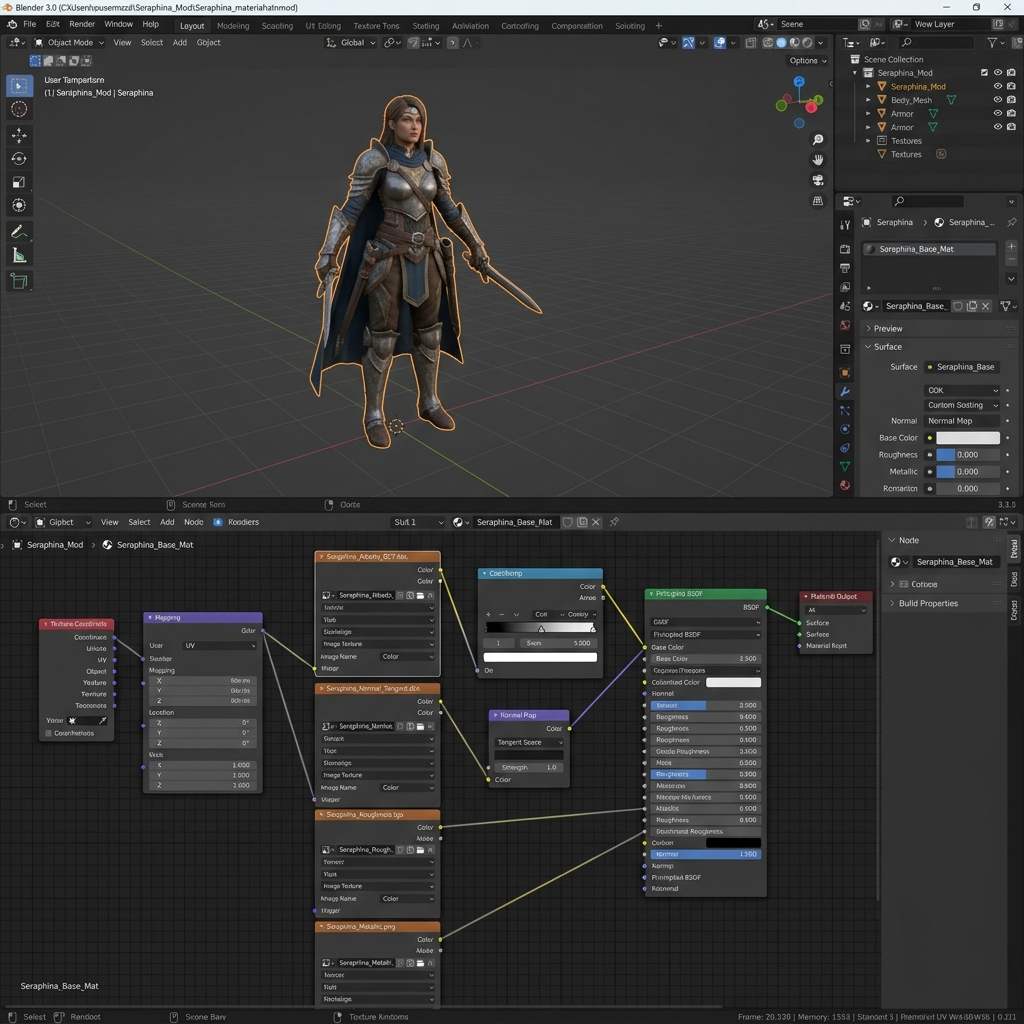Image resolution: width=1024 pixels, height=1024 pixels.
Task: Select Seraphina_Bace_Met material slot
Action: pos(929,249)
